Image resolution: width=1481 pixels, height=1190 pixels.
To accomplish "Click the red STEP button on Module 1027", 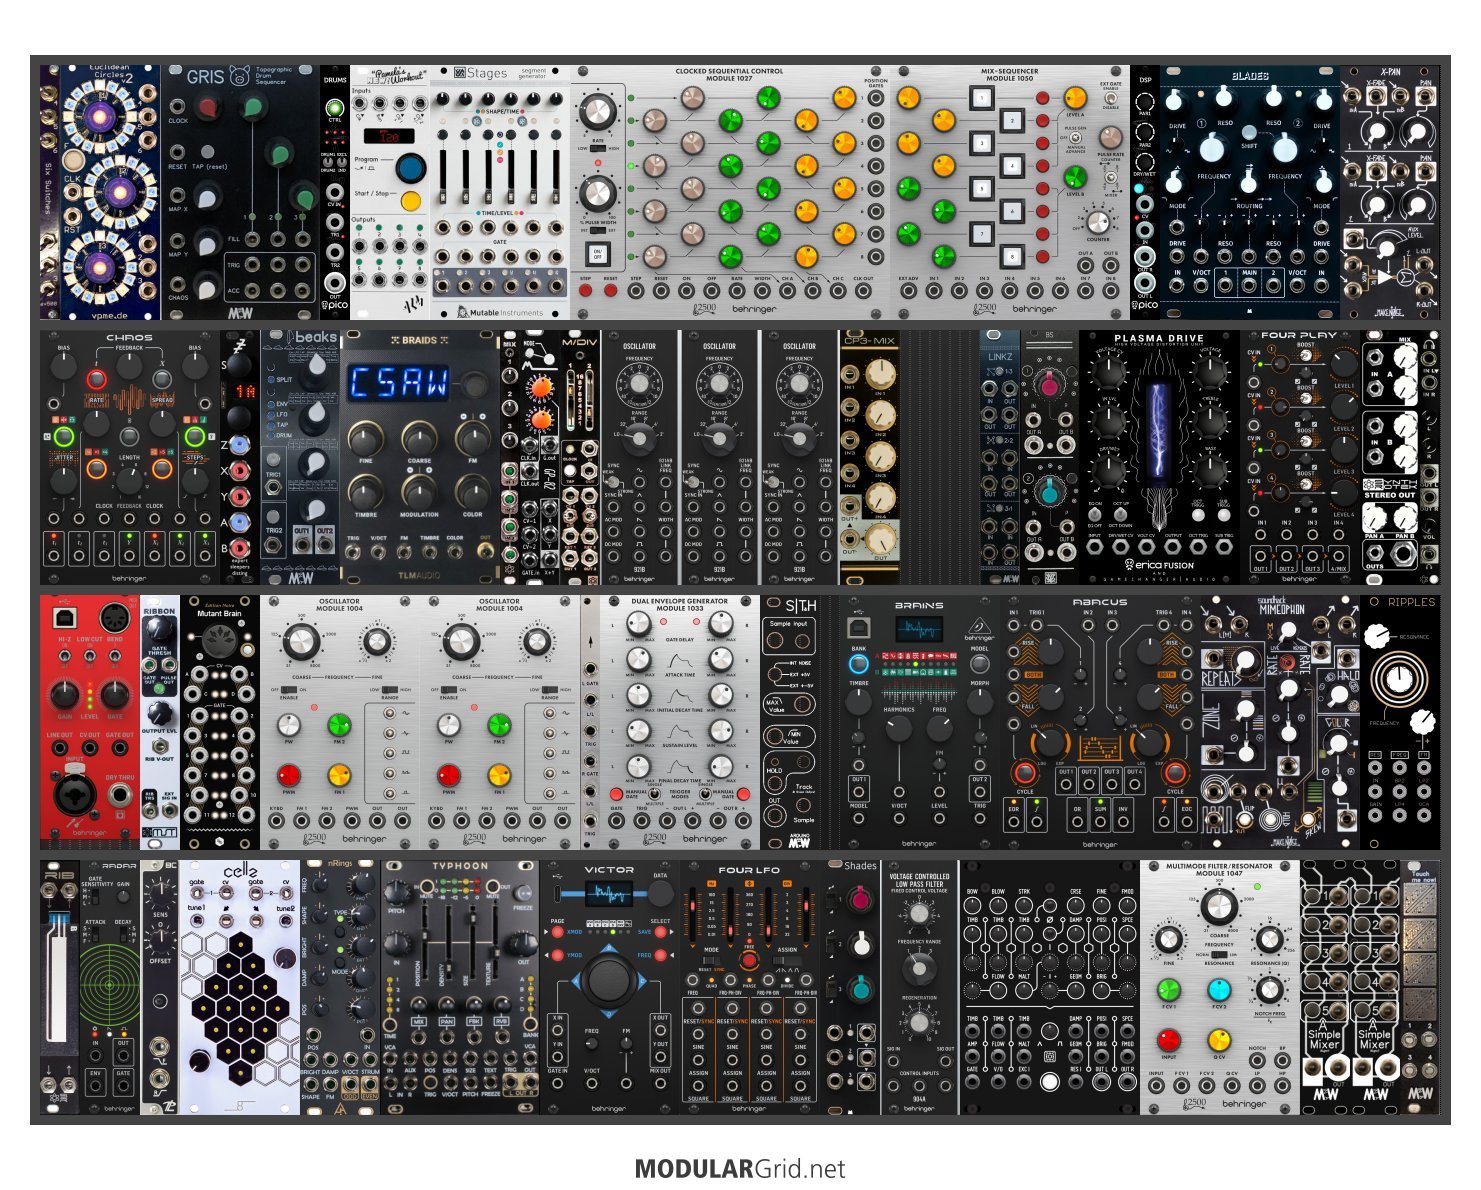I will click(586, 291).
